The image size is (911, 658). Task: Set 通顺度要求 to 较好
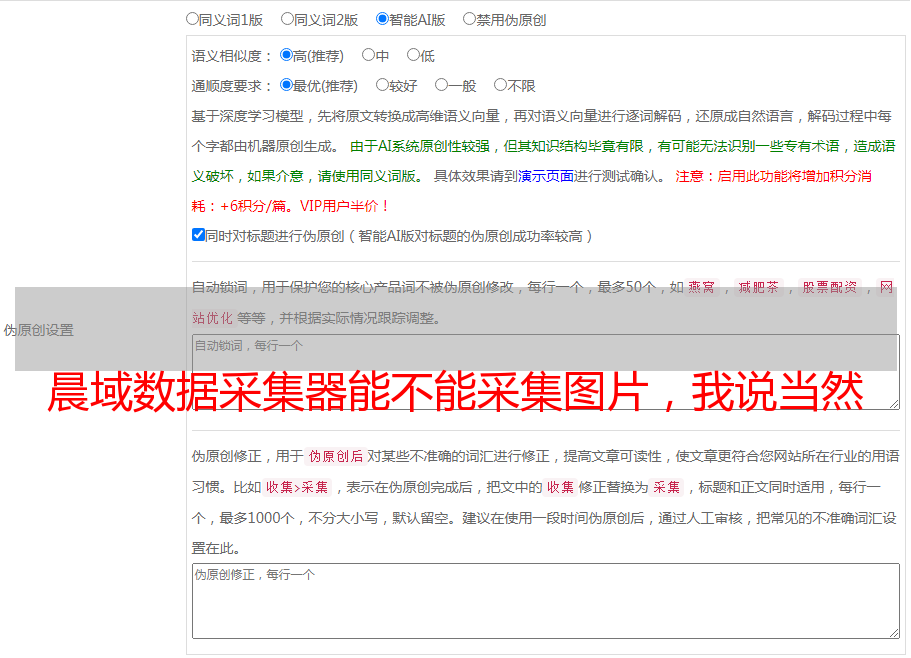[x=382, y=86]
